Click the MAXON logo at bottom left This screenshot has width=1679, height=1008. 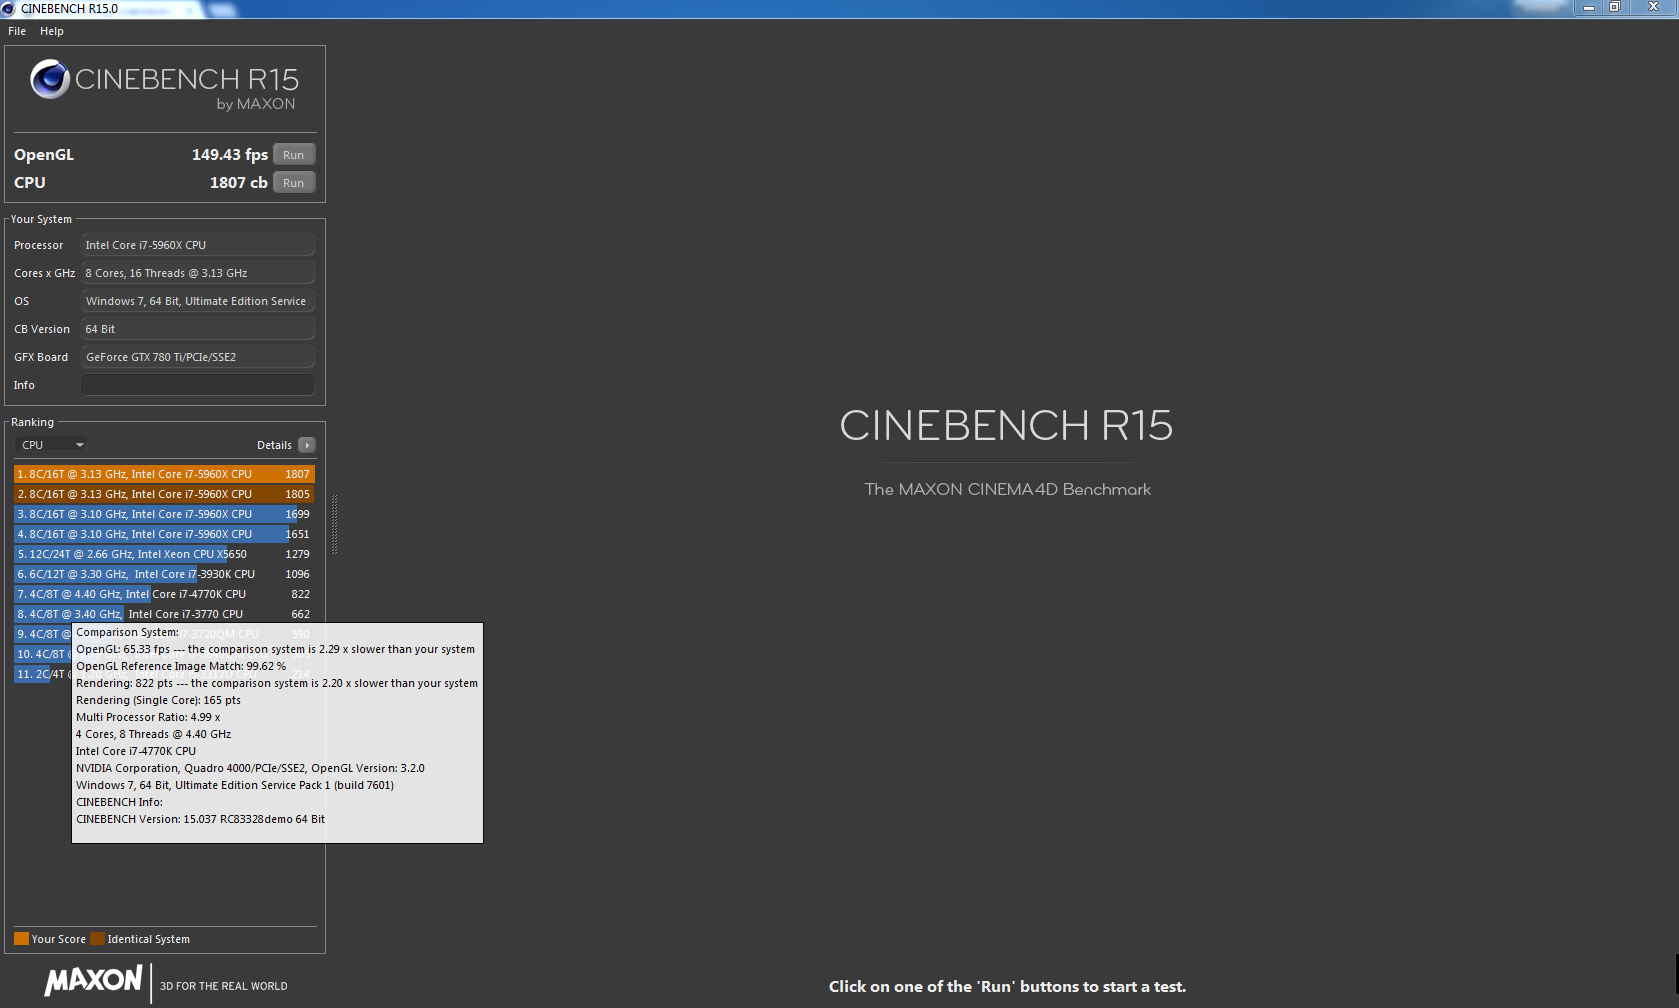point(93,981)
